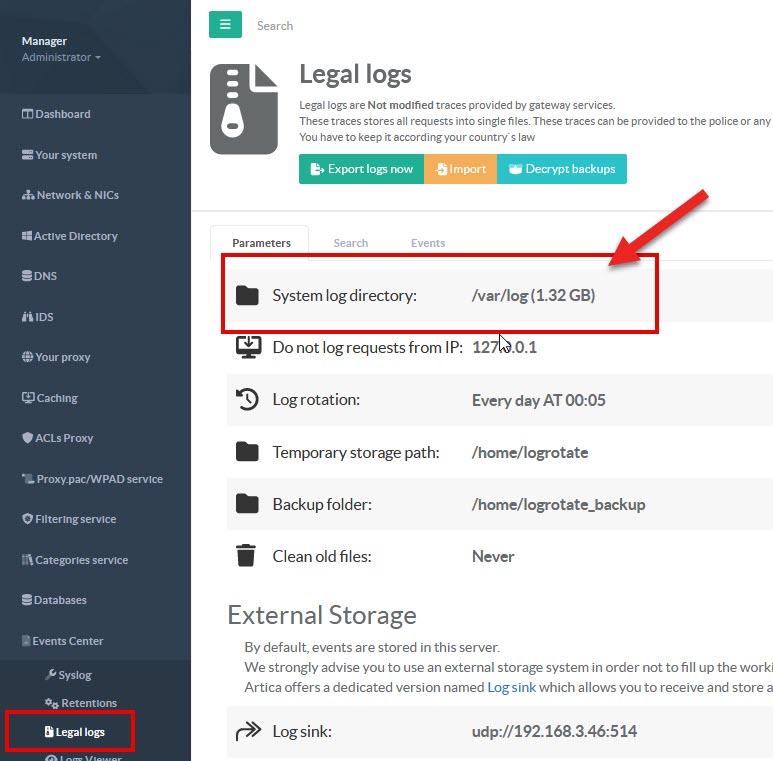Viewport: 773px width, 761px height.
Task: Click the hamburger menu toggle button
Action: [225, 25]
